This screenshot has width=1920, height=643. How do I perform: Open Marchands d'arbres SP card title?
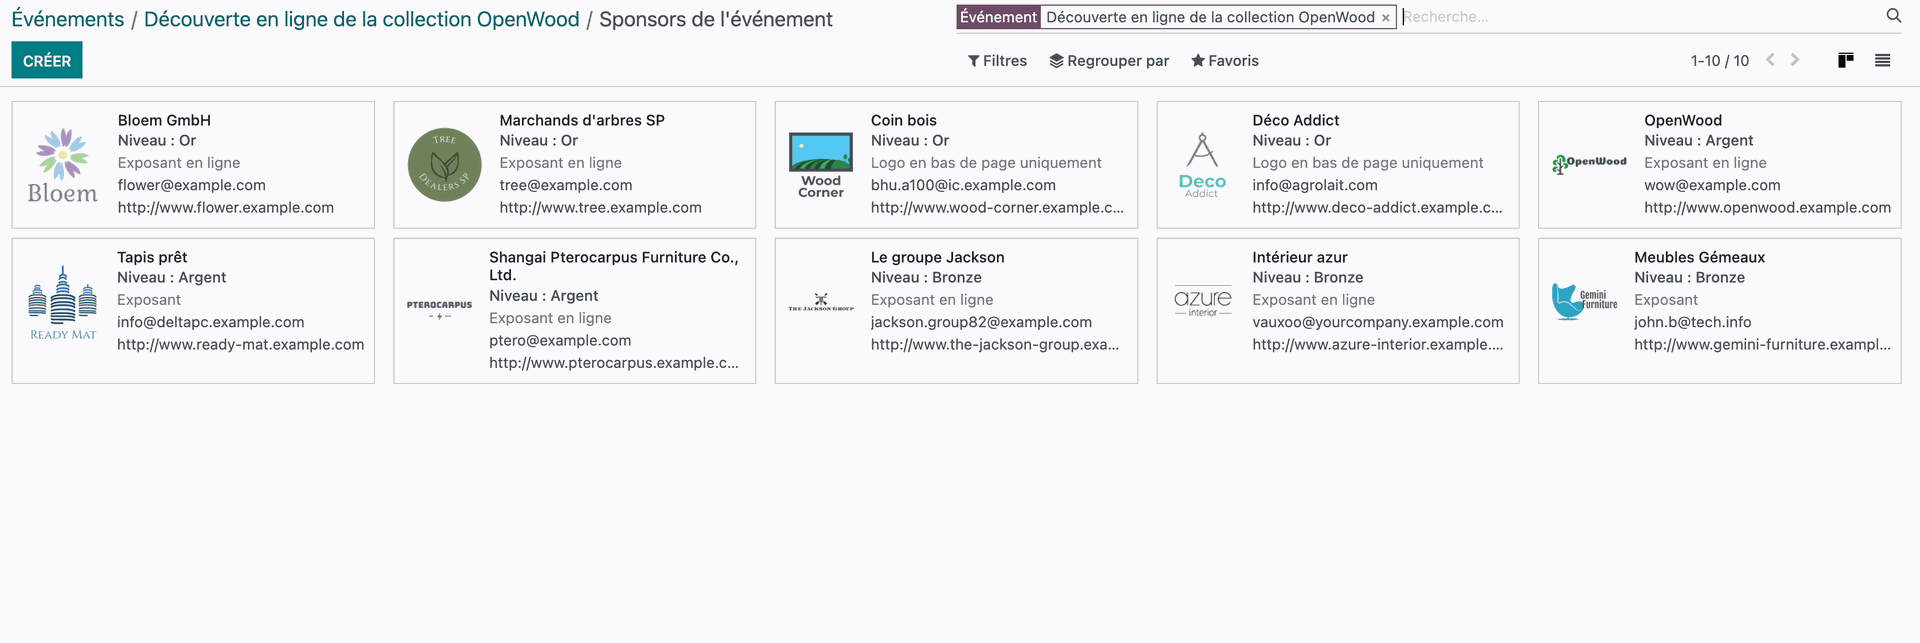582,120
